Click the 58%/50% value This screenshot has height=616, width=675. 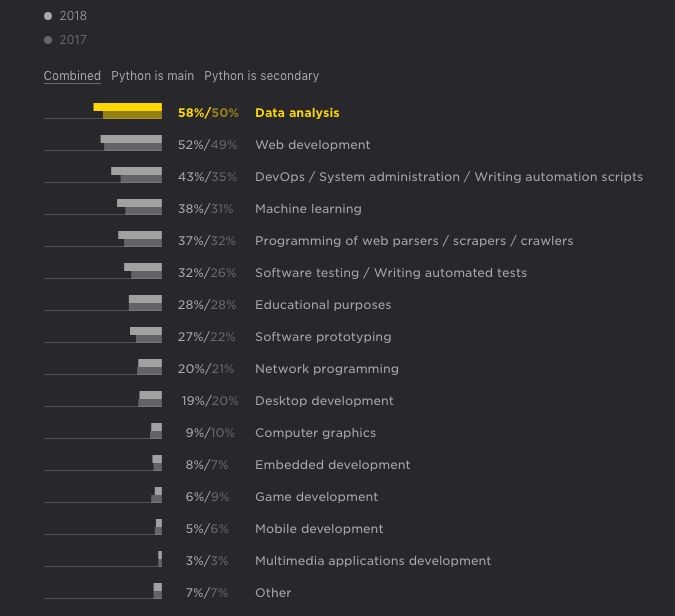[208, 113]
